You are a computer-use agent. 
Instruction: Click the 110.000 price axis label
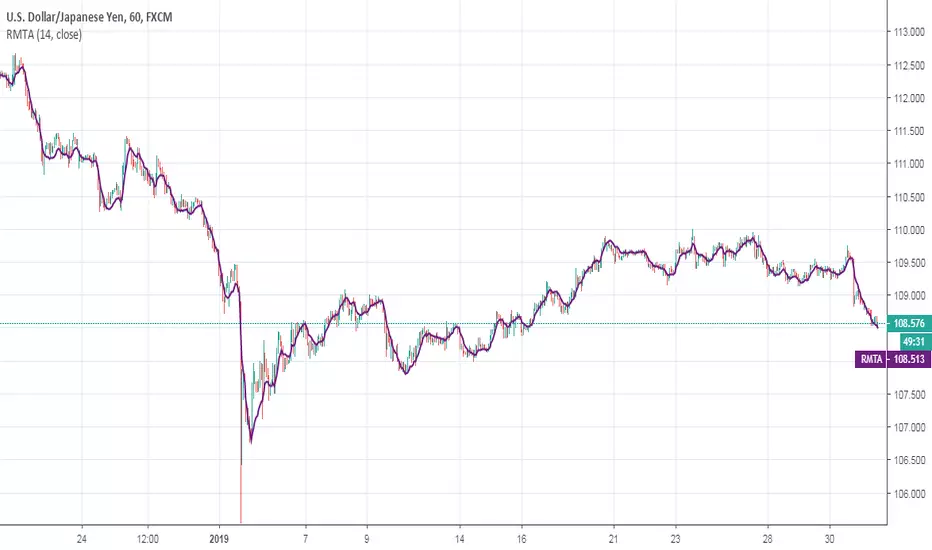click(908, 230)
